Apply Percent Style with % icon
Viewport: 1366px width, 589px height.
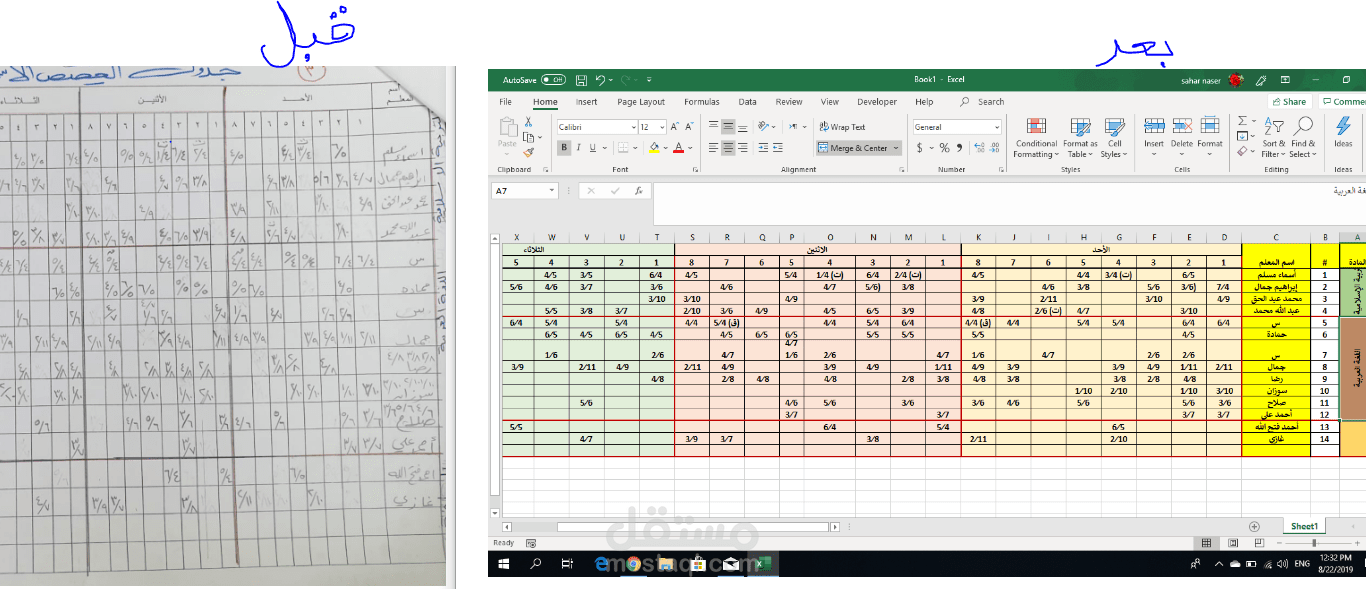[944, 148]
